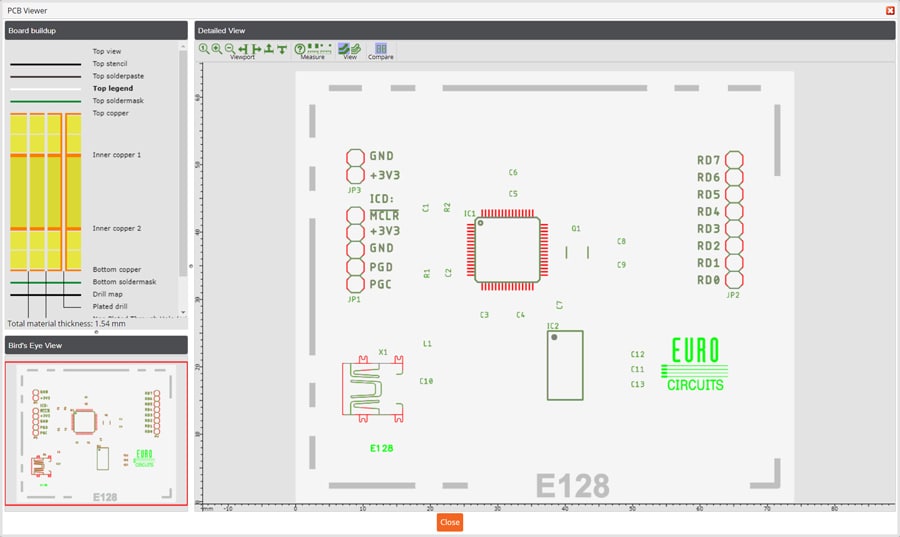This screenshot has height=537, width=900.
Task: Click the Q1 component label
Action: click(576, 228)
